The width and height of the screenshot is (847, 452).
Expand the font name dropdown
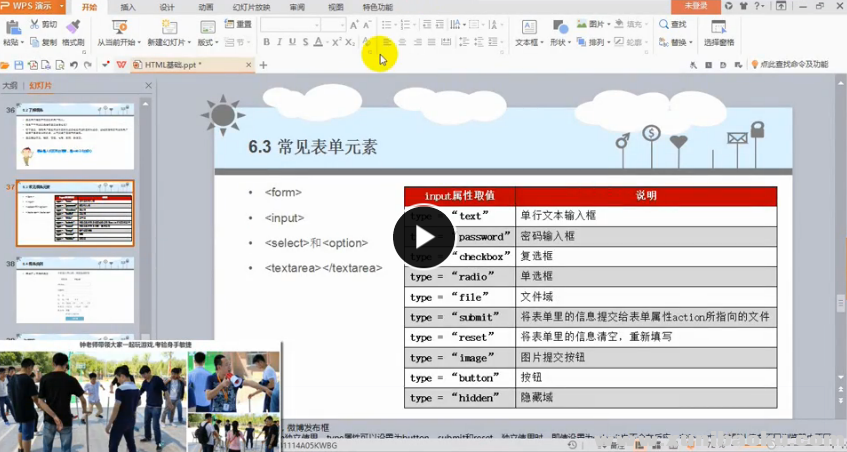click(x=316, y=24)
